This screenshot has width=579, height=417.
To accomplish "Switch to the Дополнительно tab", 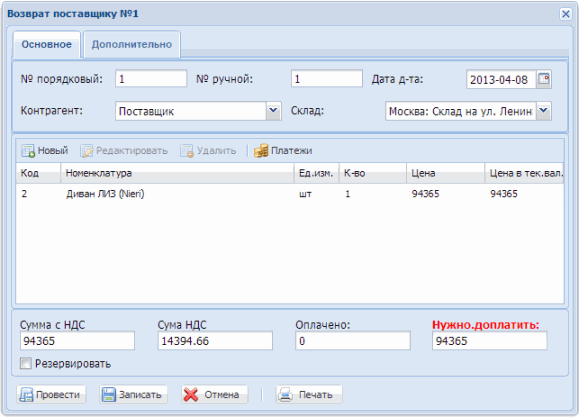I will coord(132,44).
